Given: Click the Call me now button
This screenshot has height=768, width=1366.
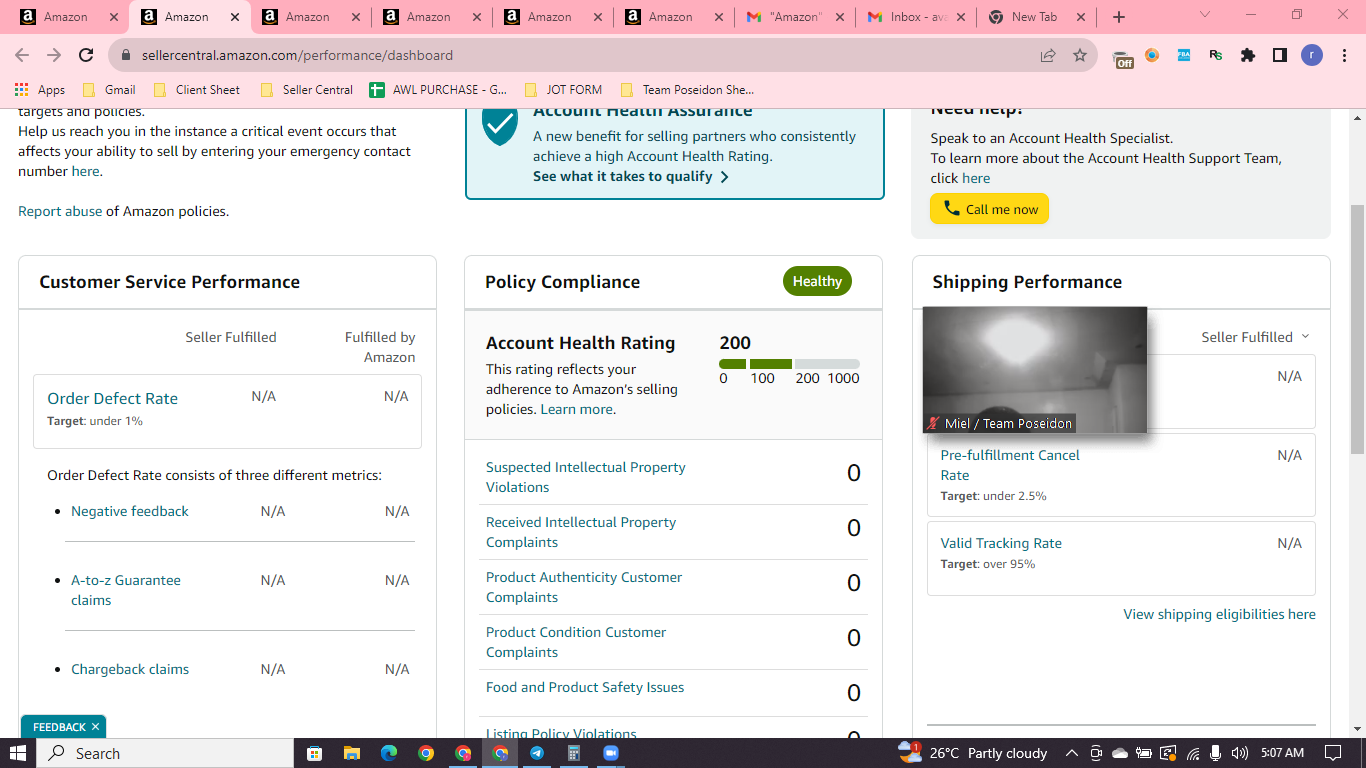Looking at the screenshot, I should [989, 209].
